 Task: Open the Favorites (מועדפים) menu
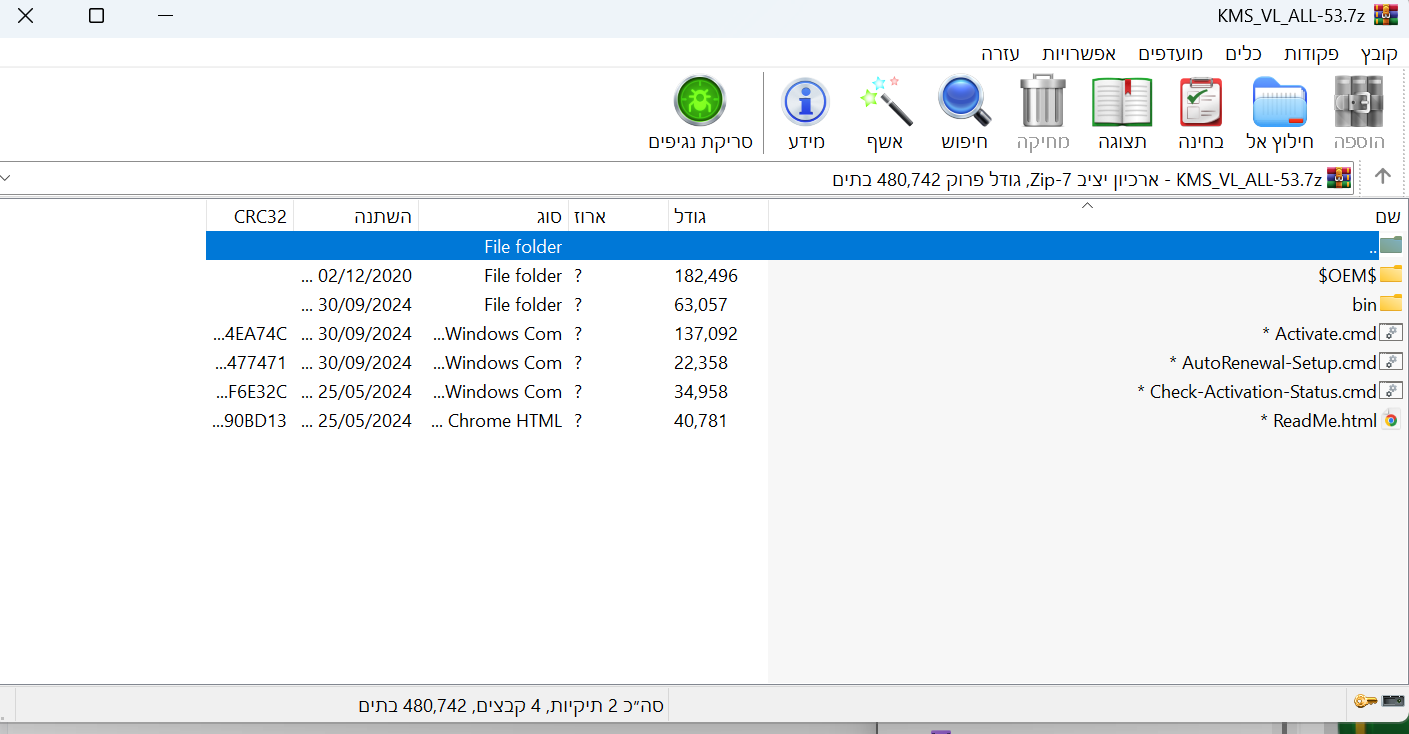(x=1170, y=54)
